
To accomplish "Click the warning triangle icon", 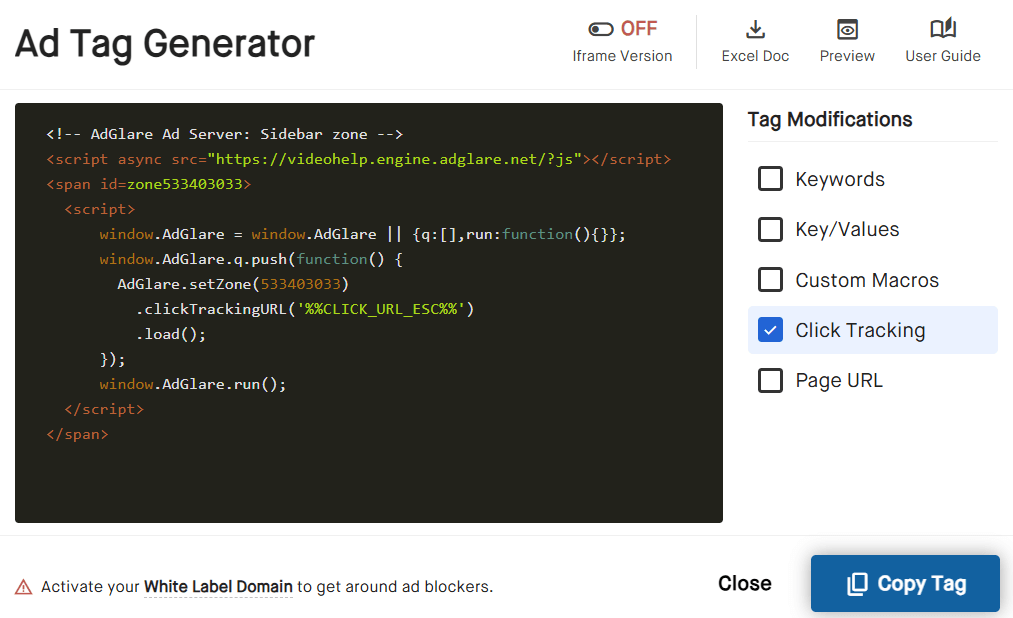I will 23,587.
